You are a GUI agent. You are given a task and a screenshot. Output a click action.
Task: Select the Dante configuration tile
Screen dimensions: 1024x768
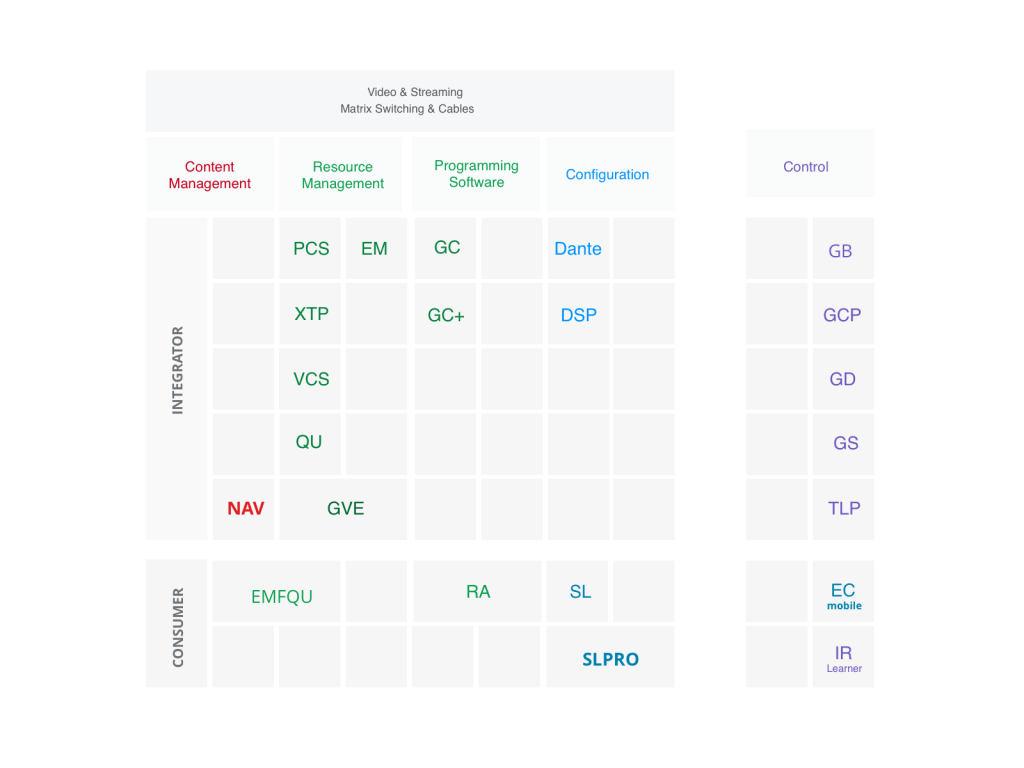coord(578,249)
